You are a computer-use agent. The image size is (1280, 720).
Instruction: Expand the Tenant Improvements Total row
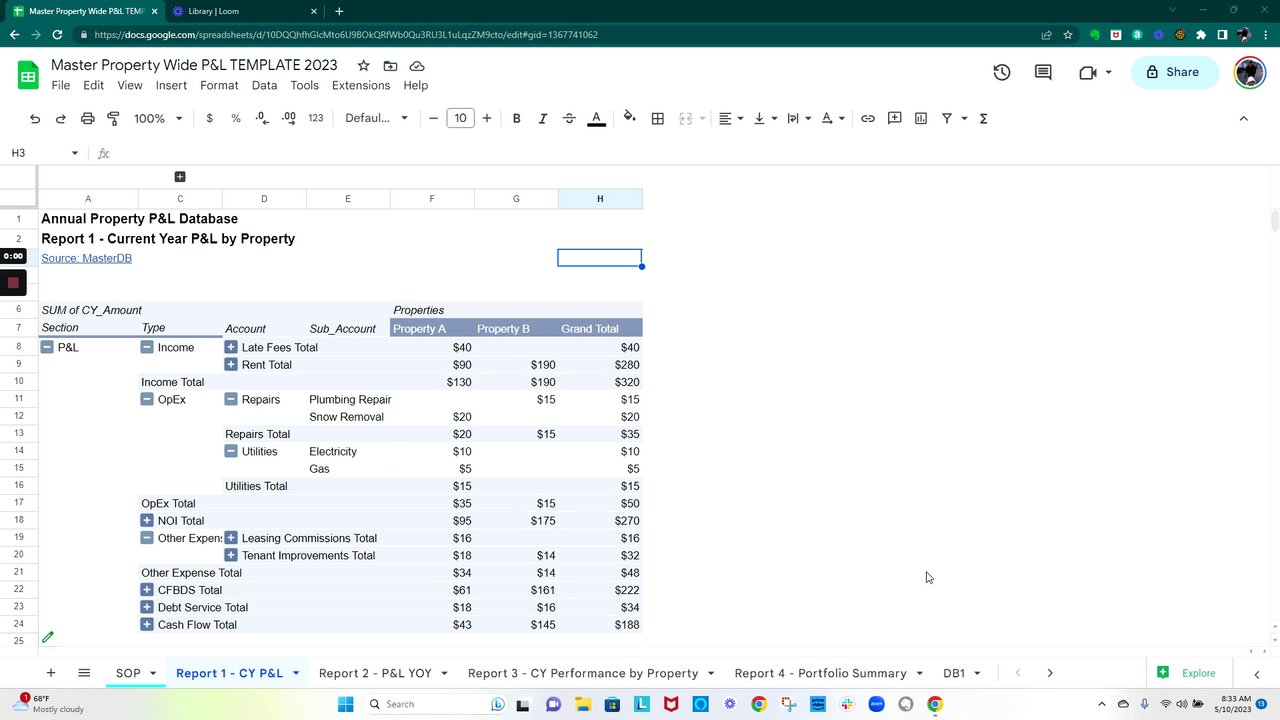click(x=231, y=555)
